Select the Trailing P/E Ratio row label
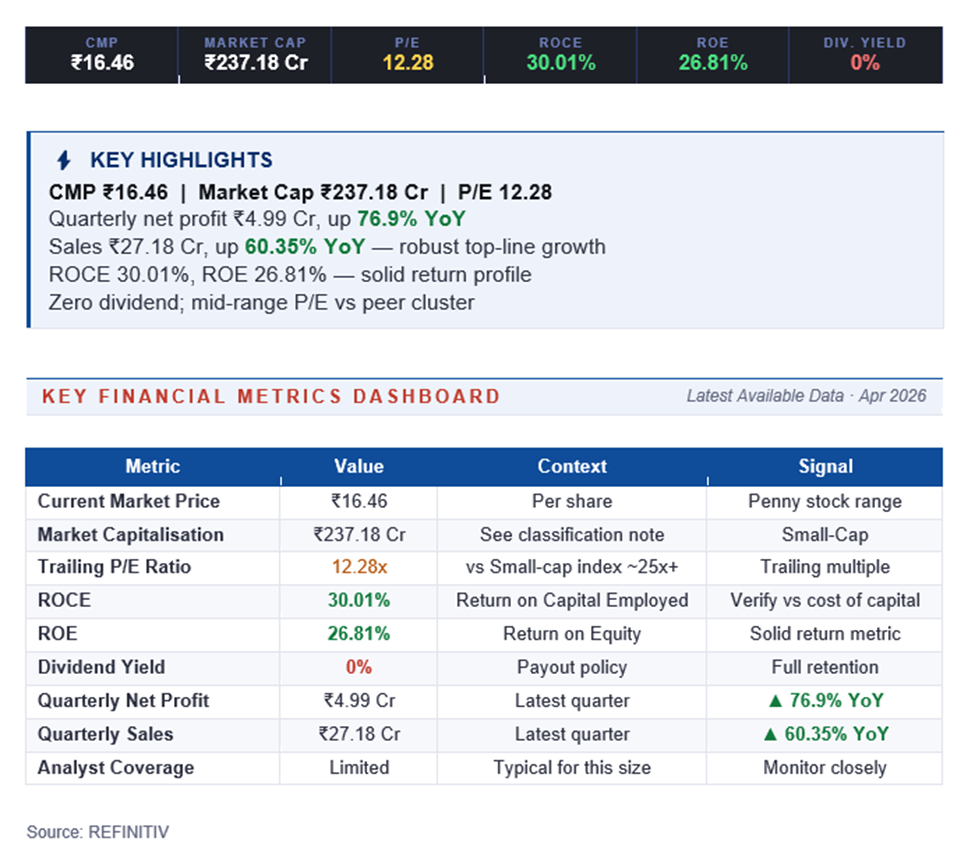975x852 pixels. click(x=114, y=567)
